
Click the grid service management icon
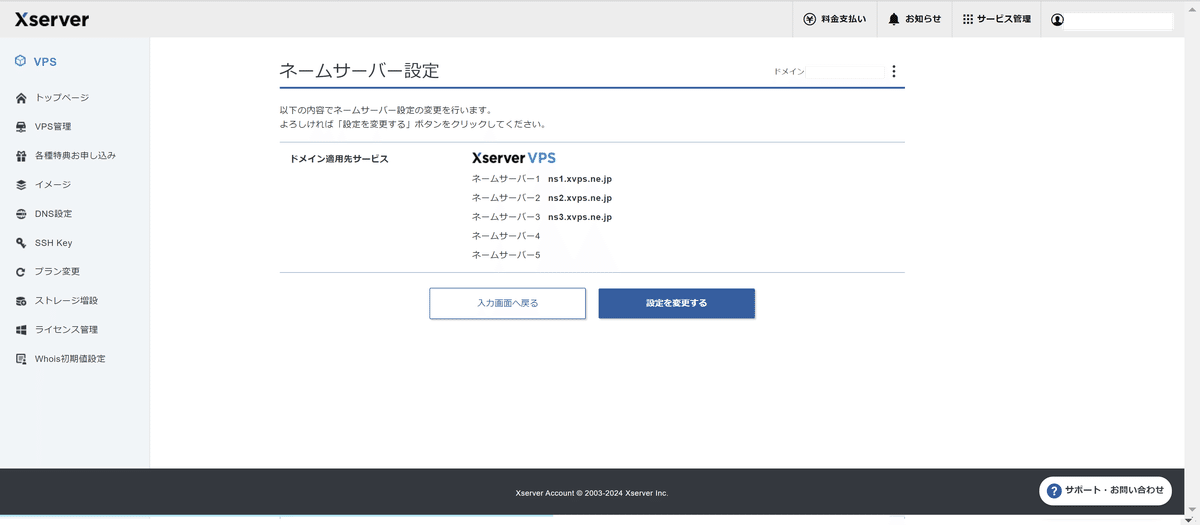968,19
